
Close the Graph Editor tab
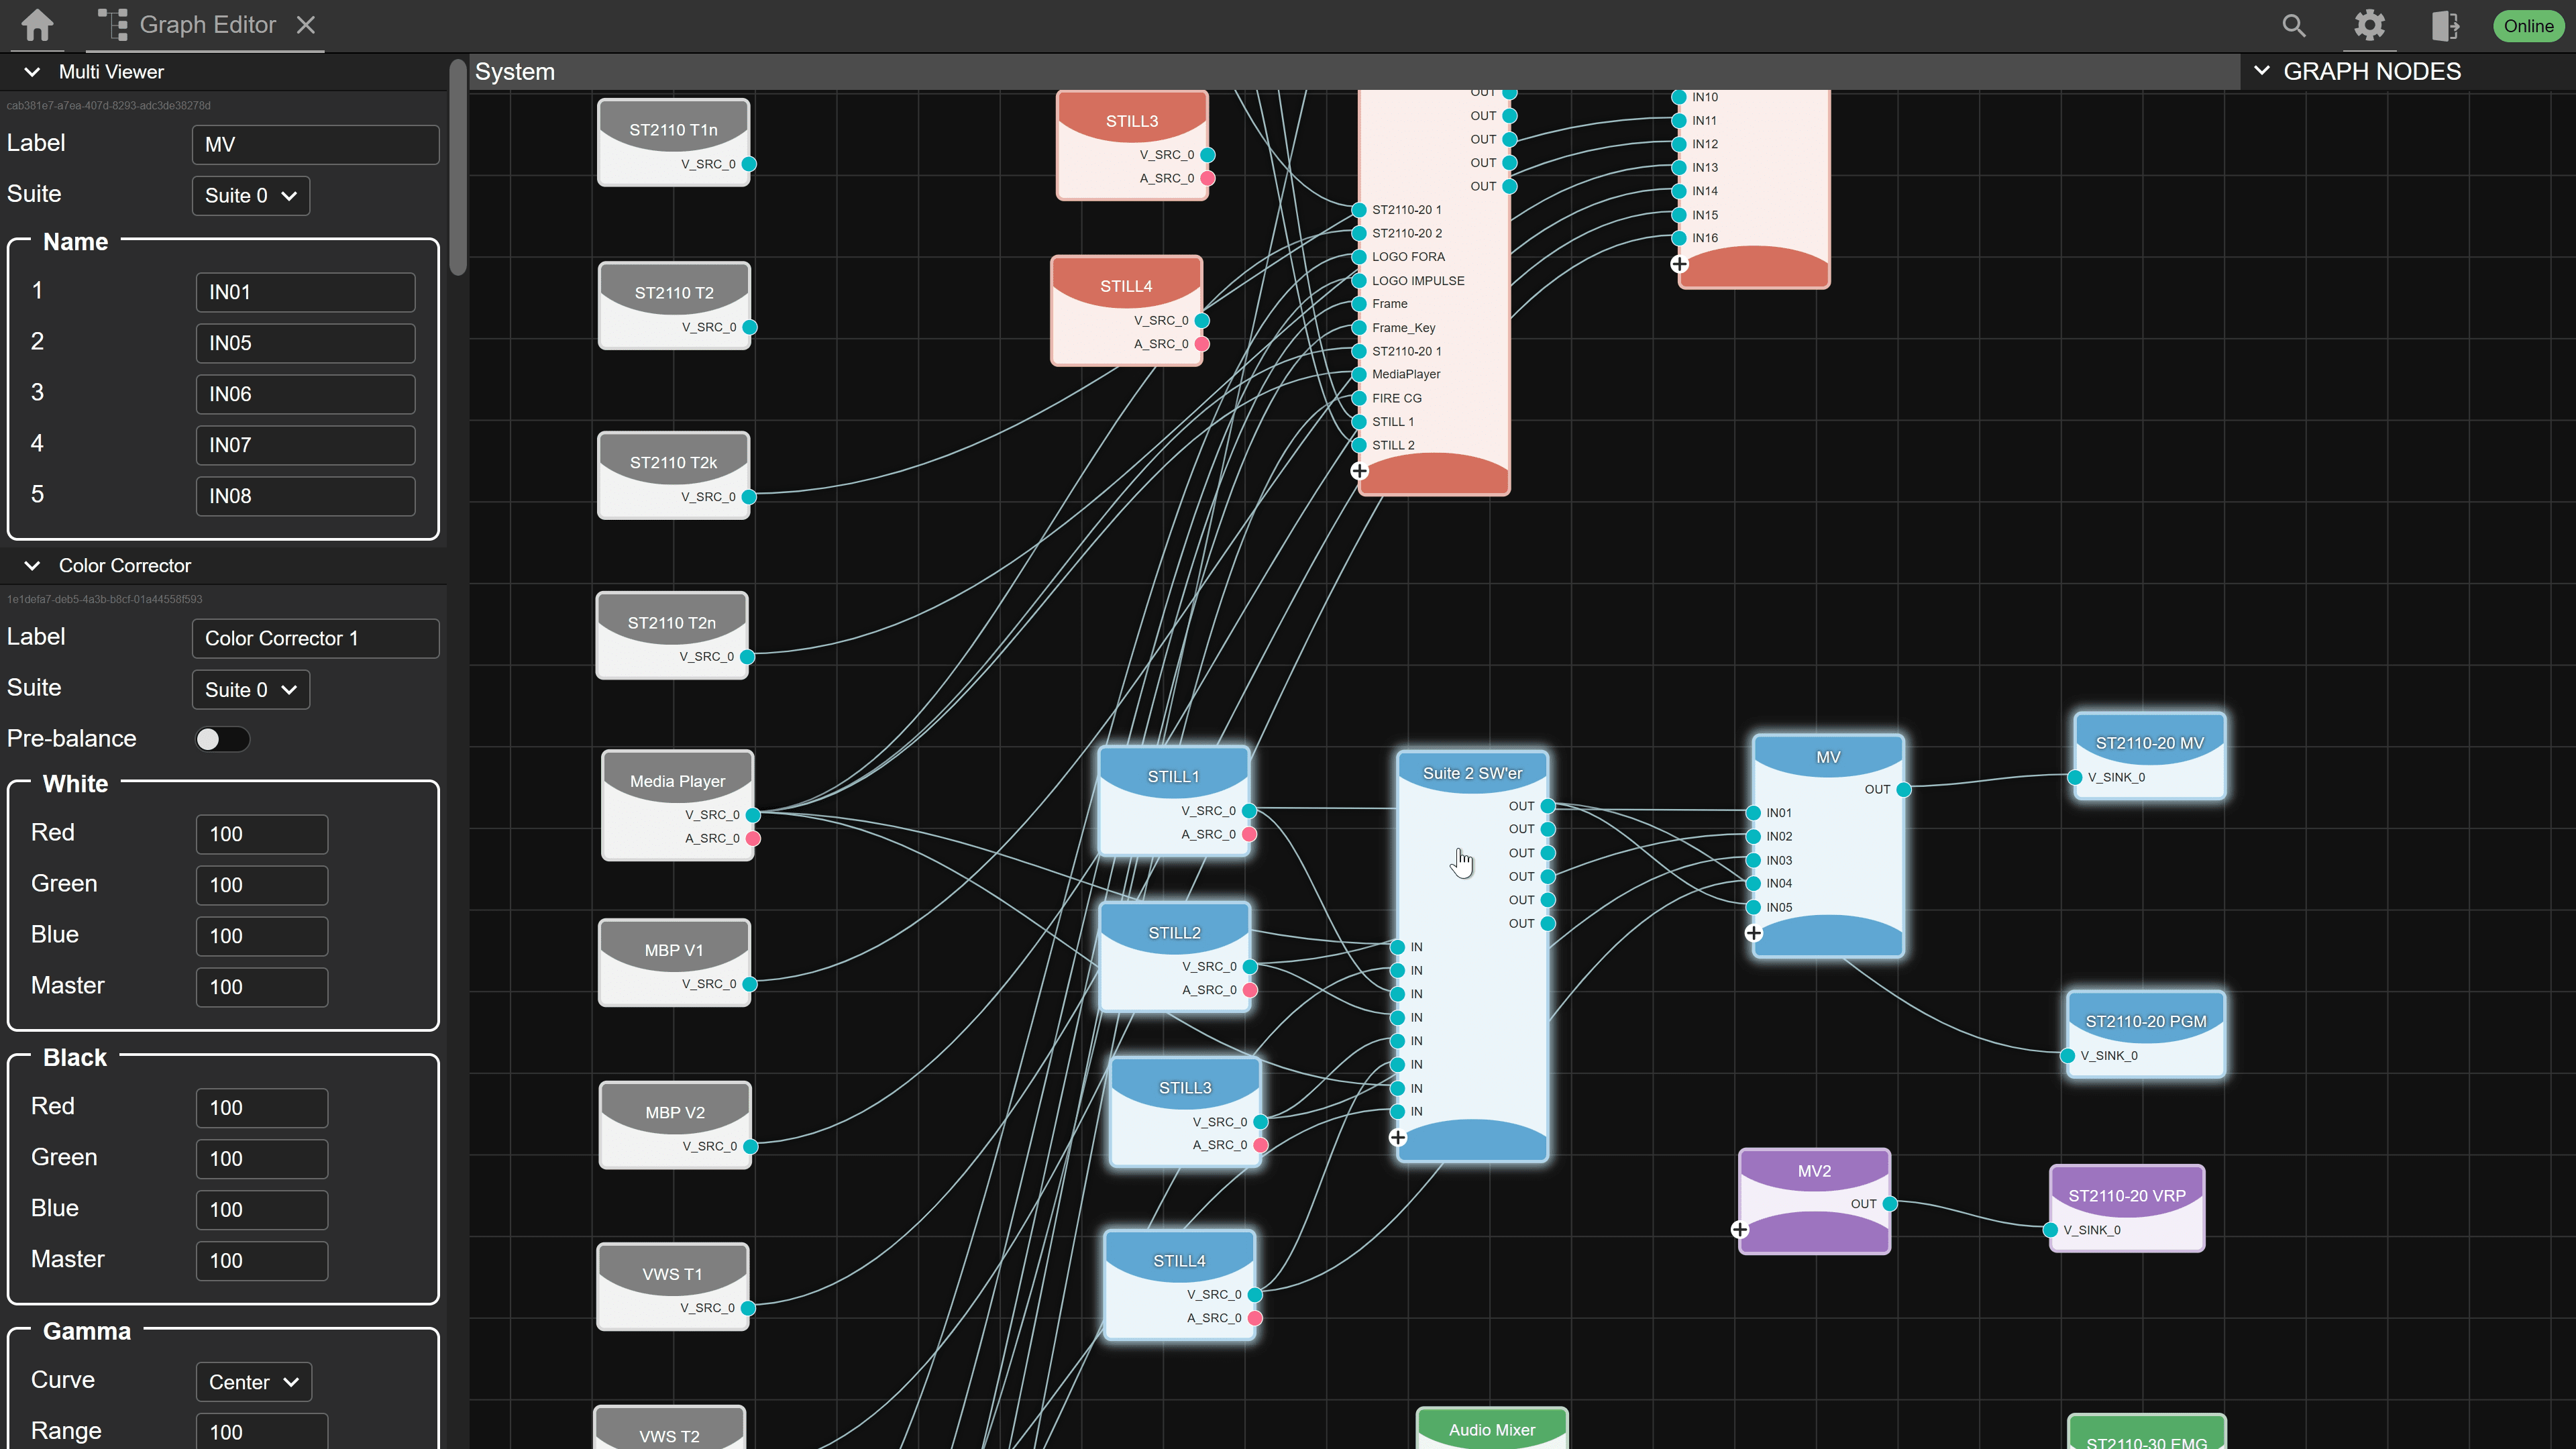tap(306, 25)
